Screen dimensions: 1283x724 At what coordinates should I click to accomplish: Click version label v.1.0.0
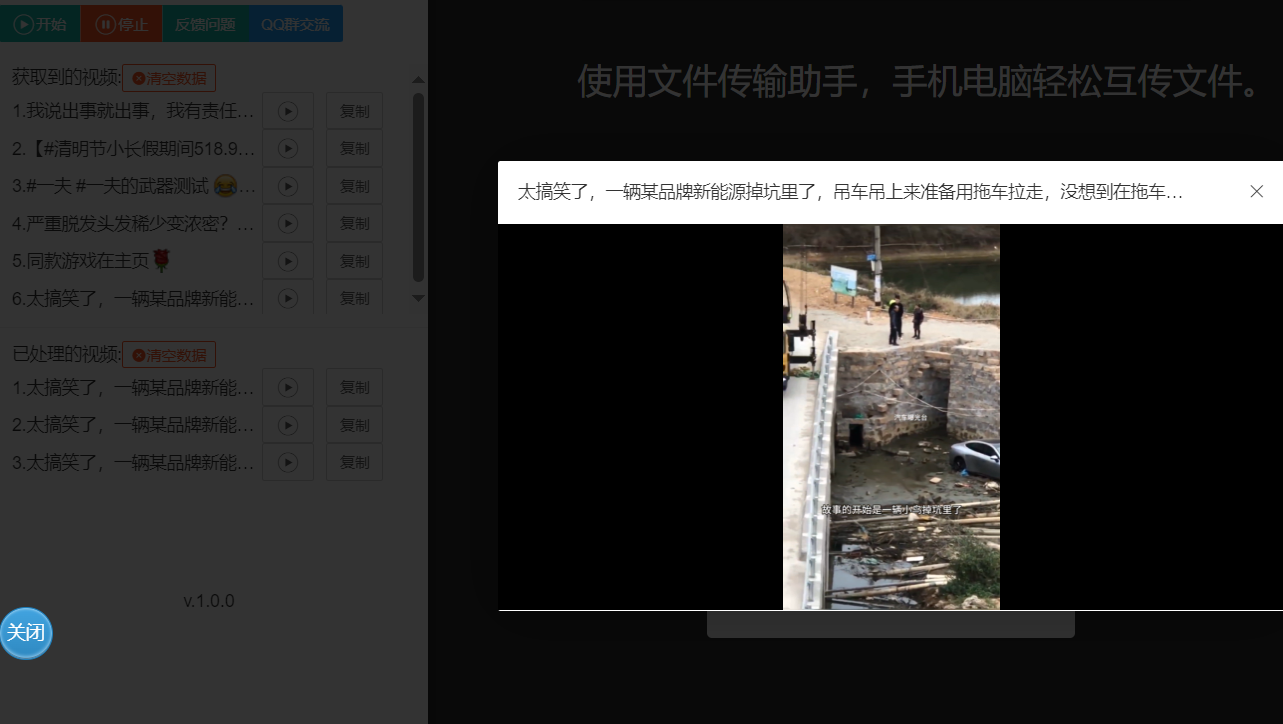(209, 601)
